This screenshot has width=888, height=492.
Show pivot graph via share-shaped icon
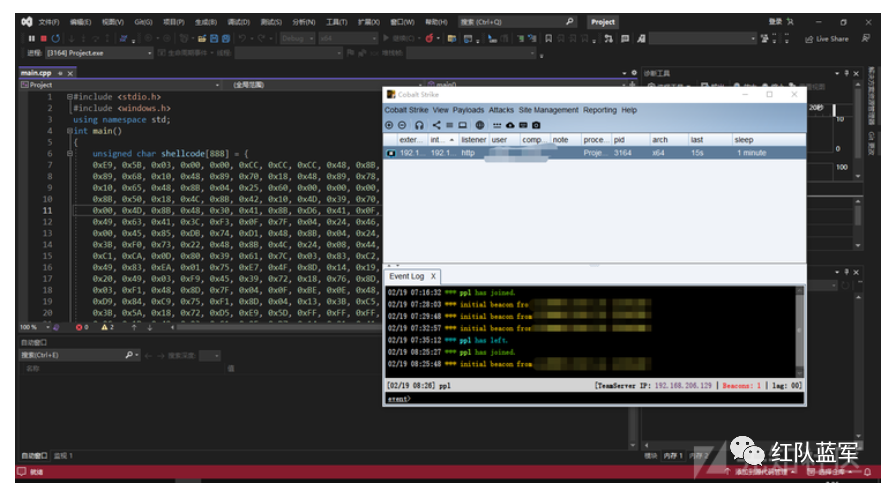click(436, 125)
